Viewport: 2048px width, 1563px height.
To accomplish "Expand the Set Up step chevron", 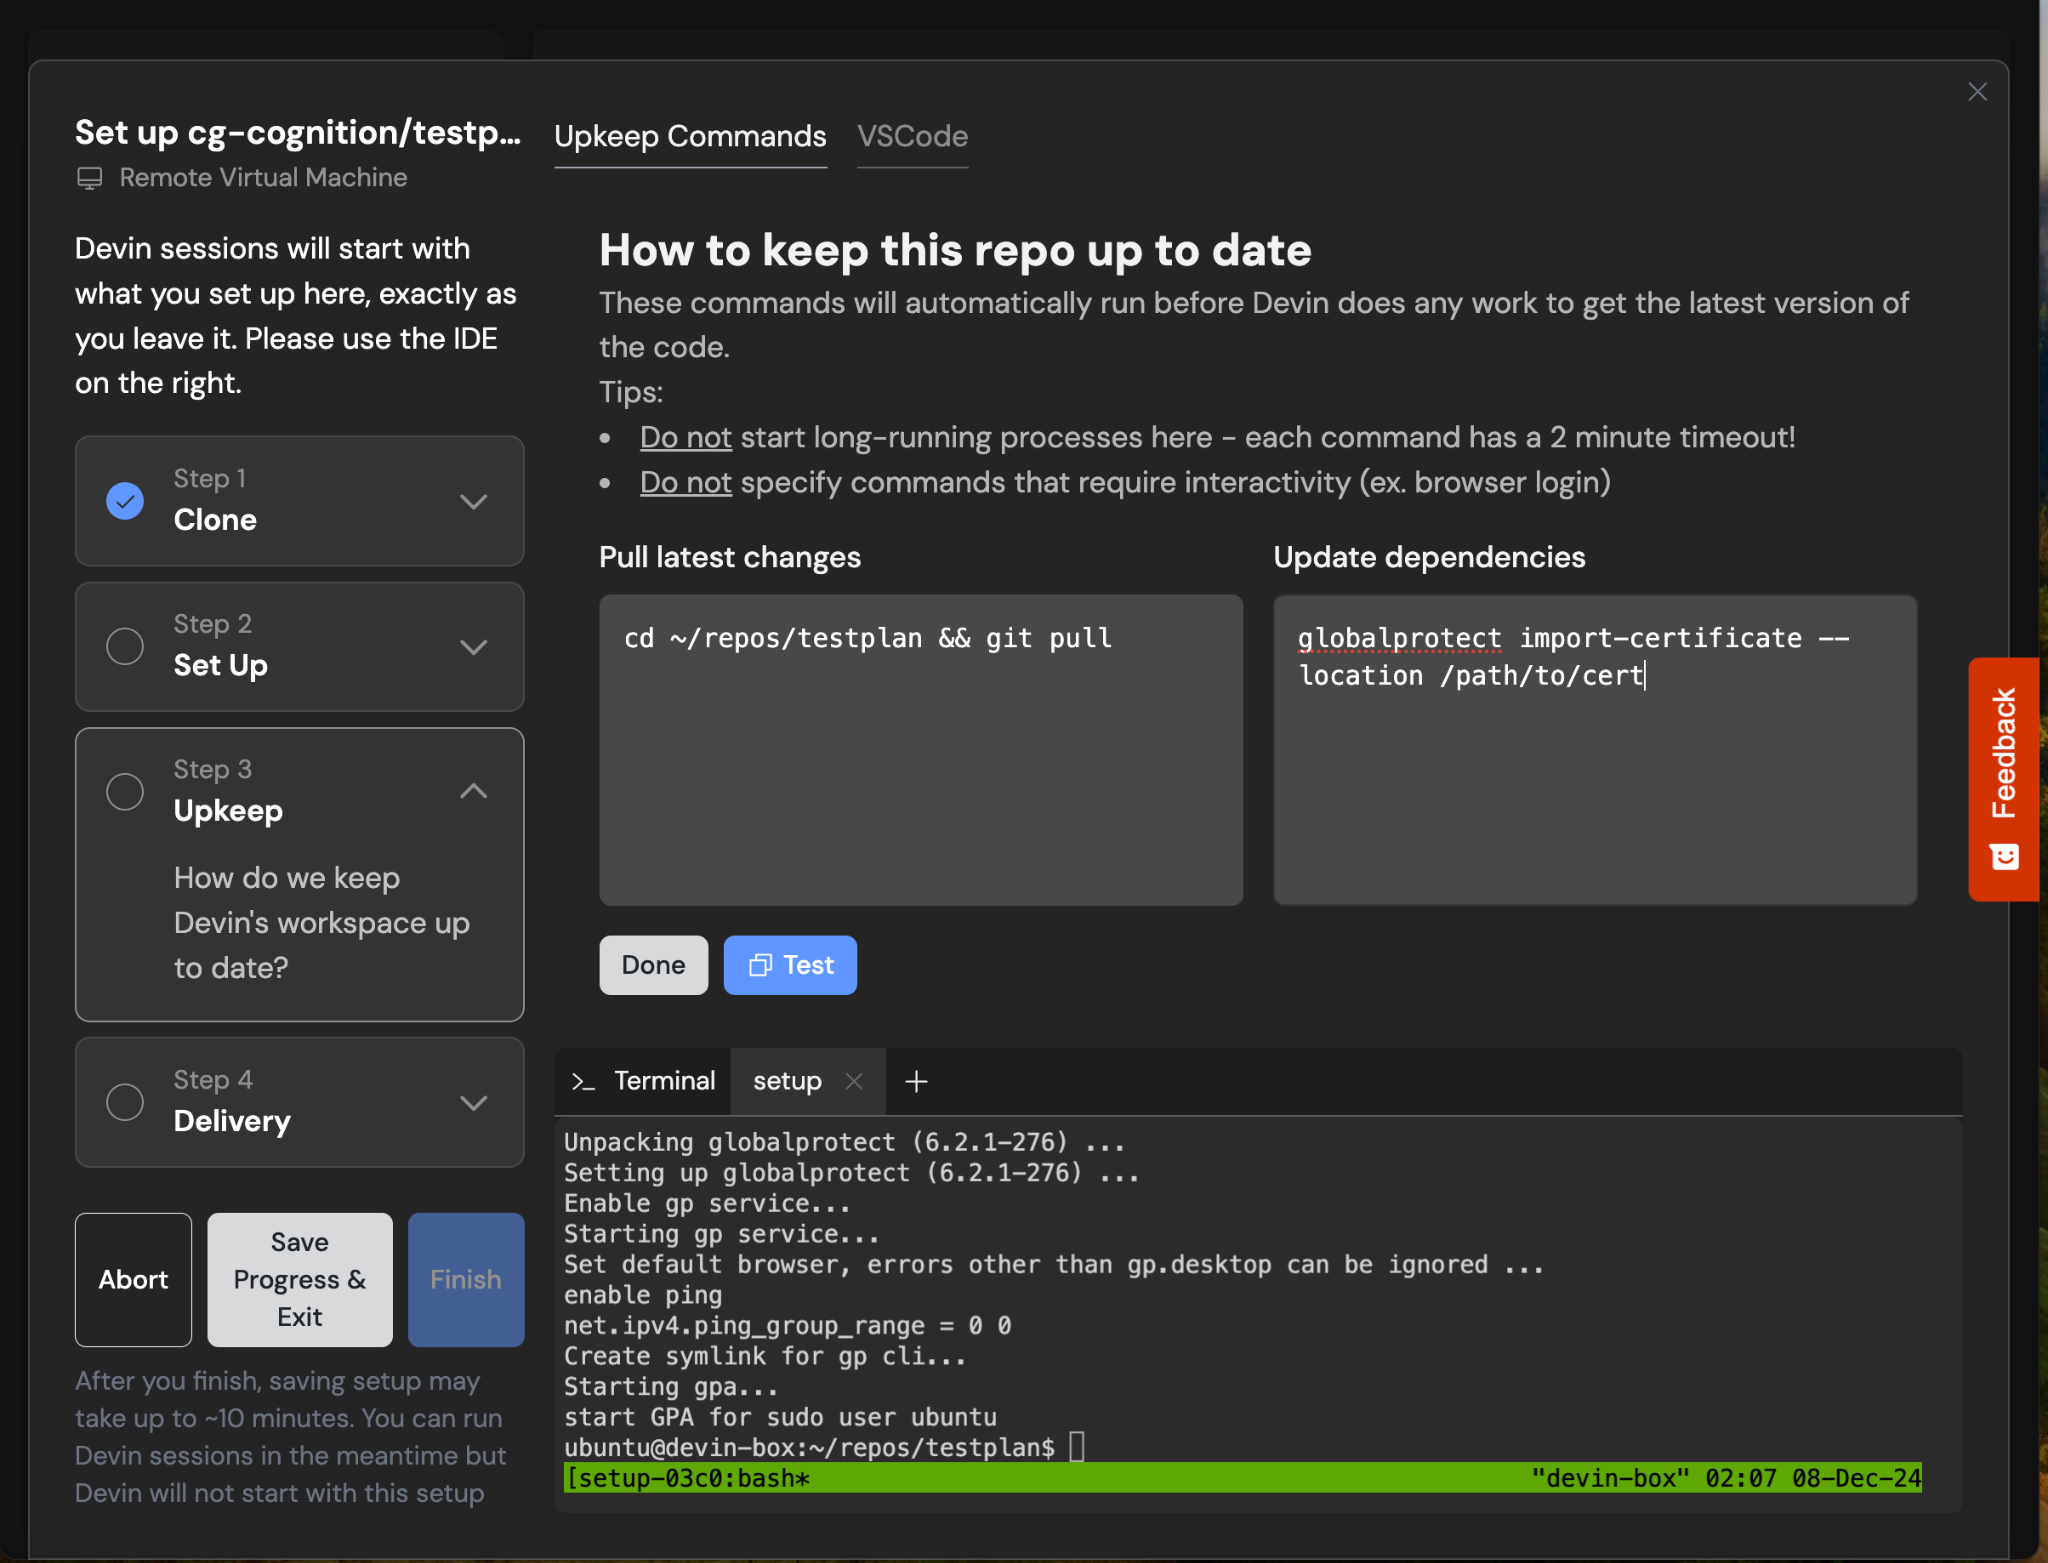I will 473,647.
